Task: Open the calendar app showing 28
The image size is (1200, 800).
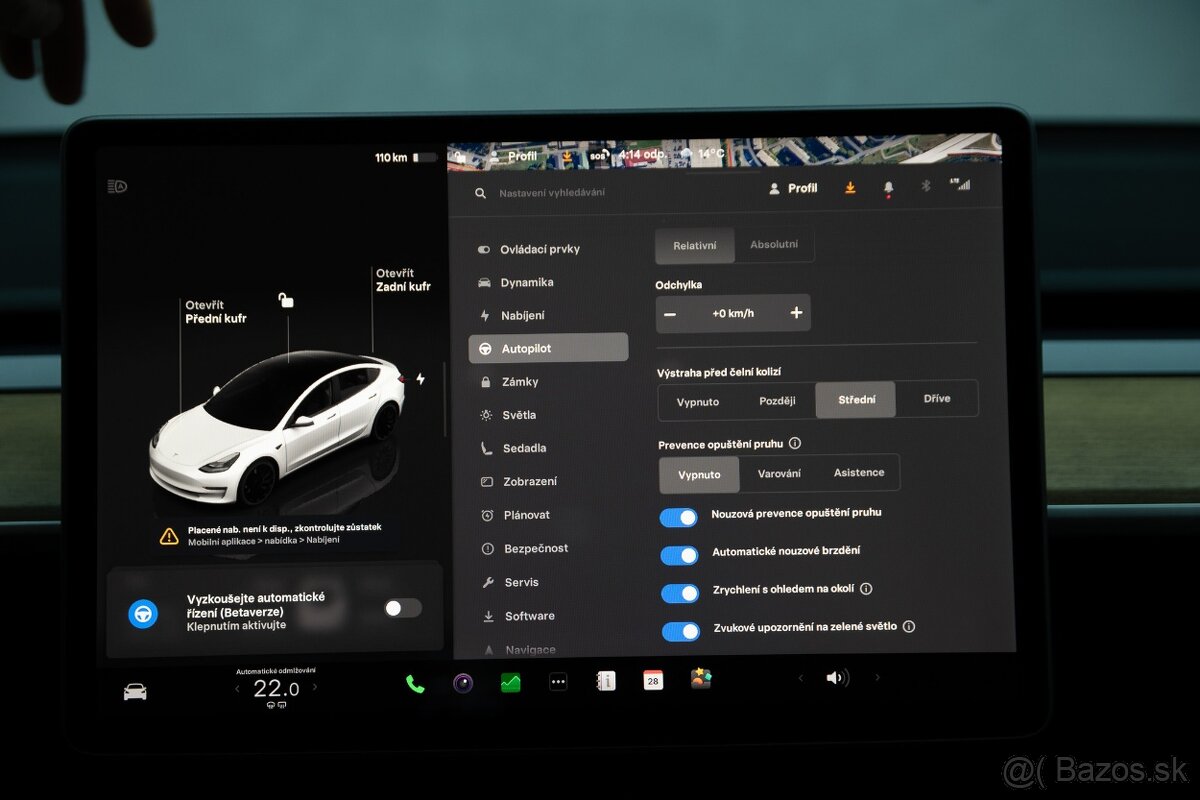Action: [x=652, y=680]
